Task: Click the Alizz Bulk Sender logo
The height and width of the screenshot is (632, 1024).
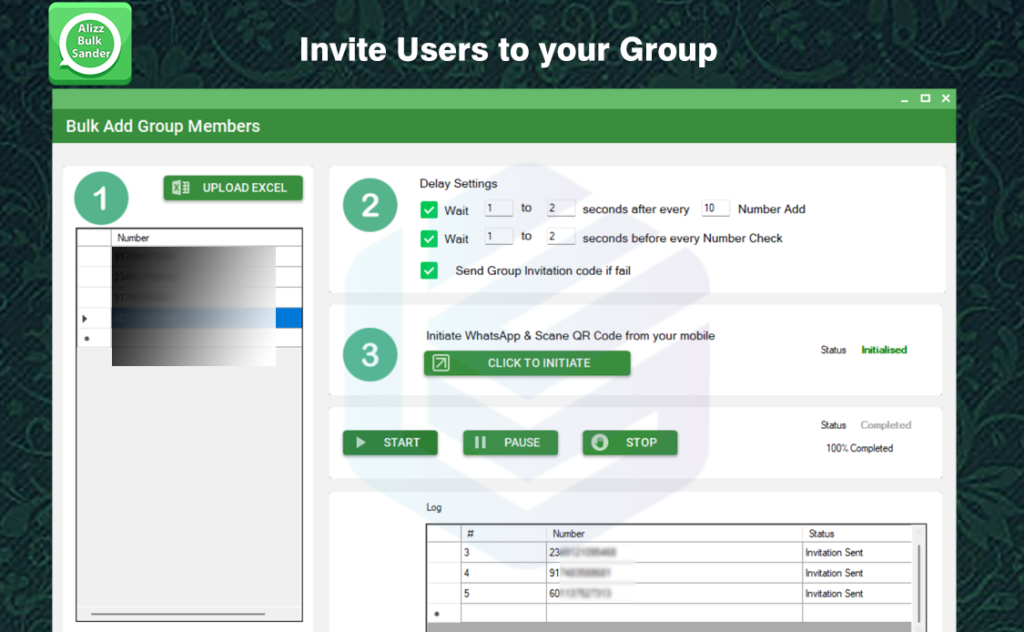Action: [90, 43]
